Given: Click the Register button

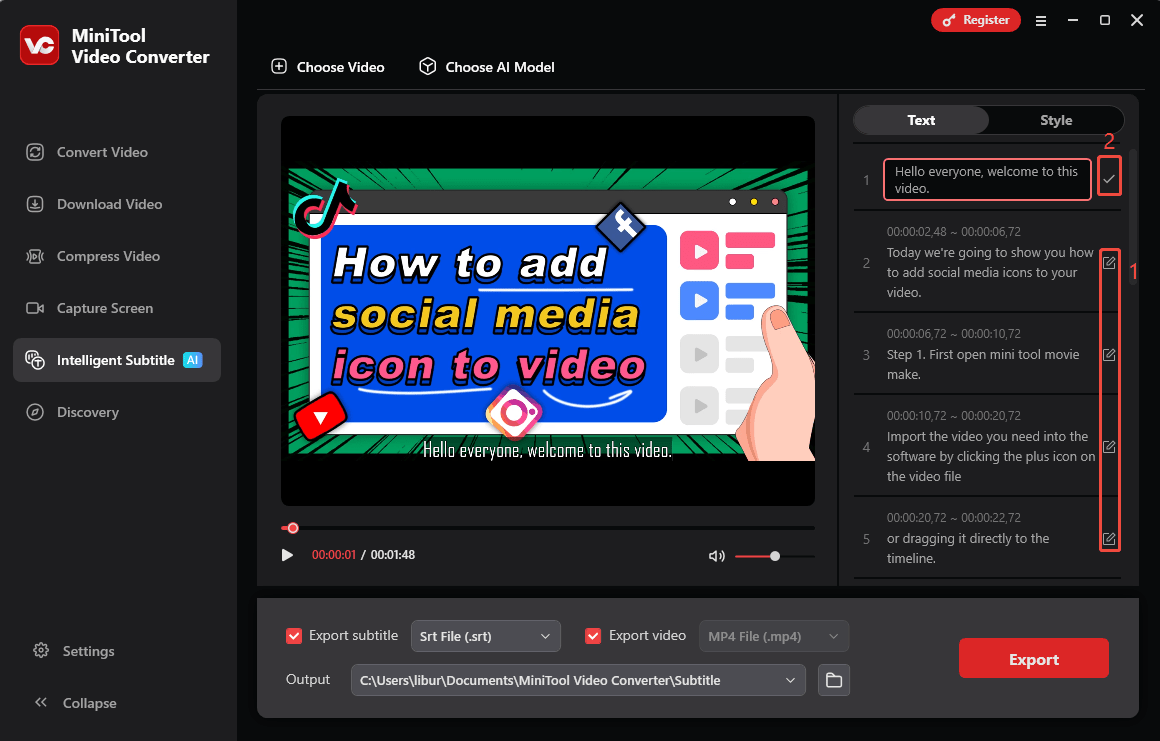Looking at the screenshot, I should (x=976, y=20).
